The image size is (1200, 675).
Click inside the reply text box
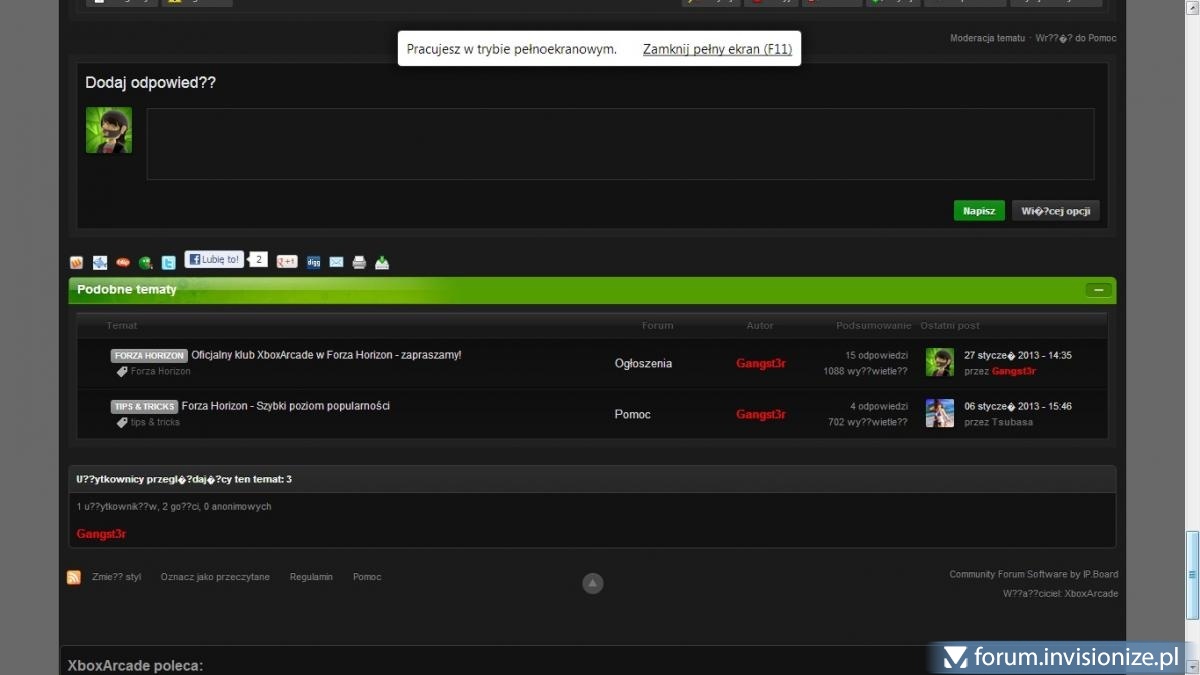pos(620,144)
